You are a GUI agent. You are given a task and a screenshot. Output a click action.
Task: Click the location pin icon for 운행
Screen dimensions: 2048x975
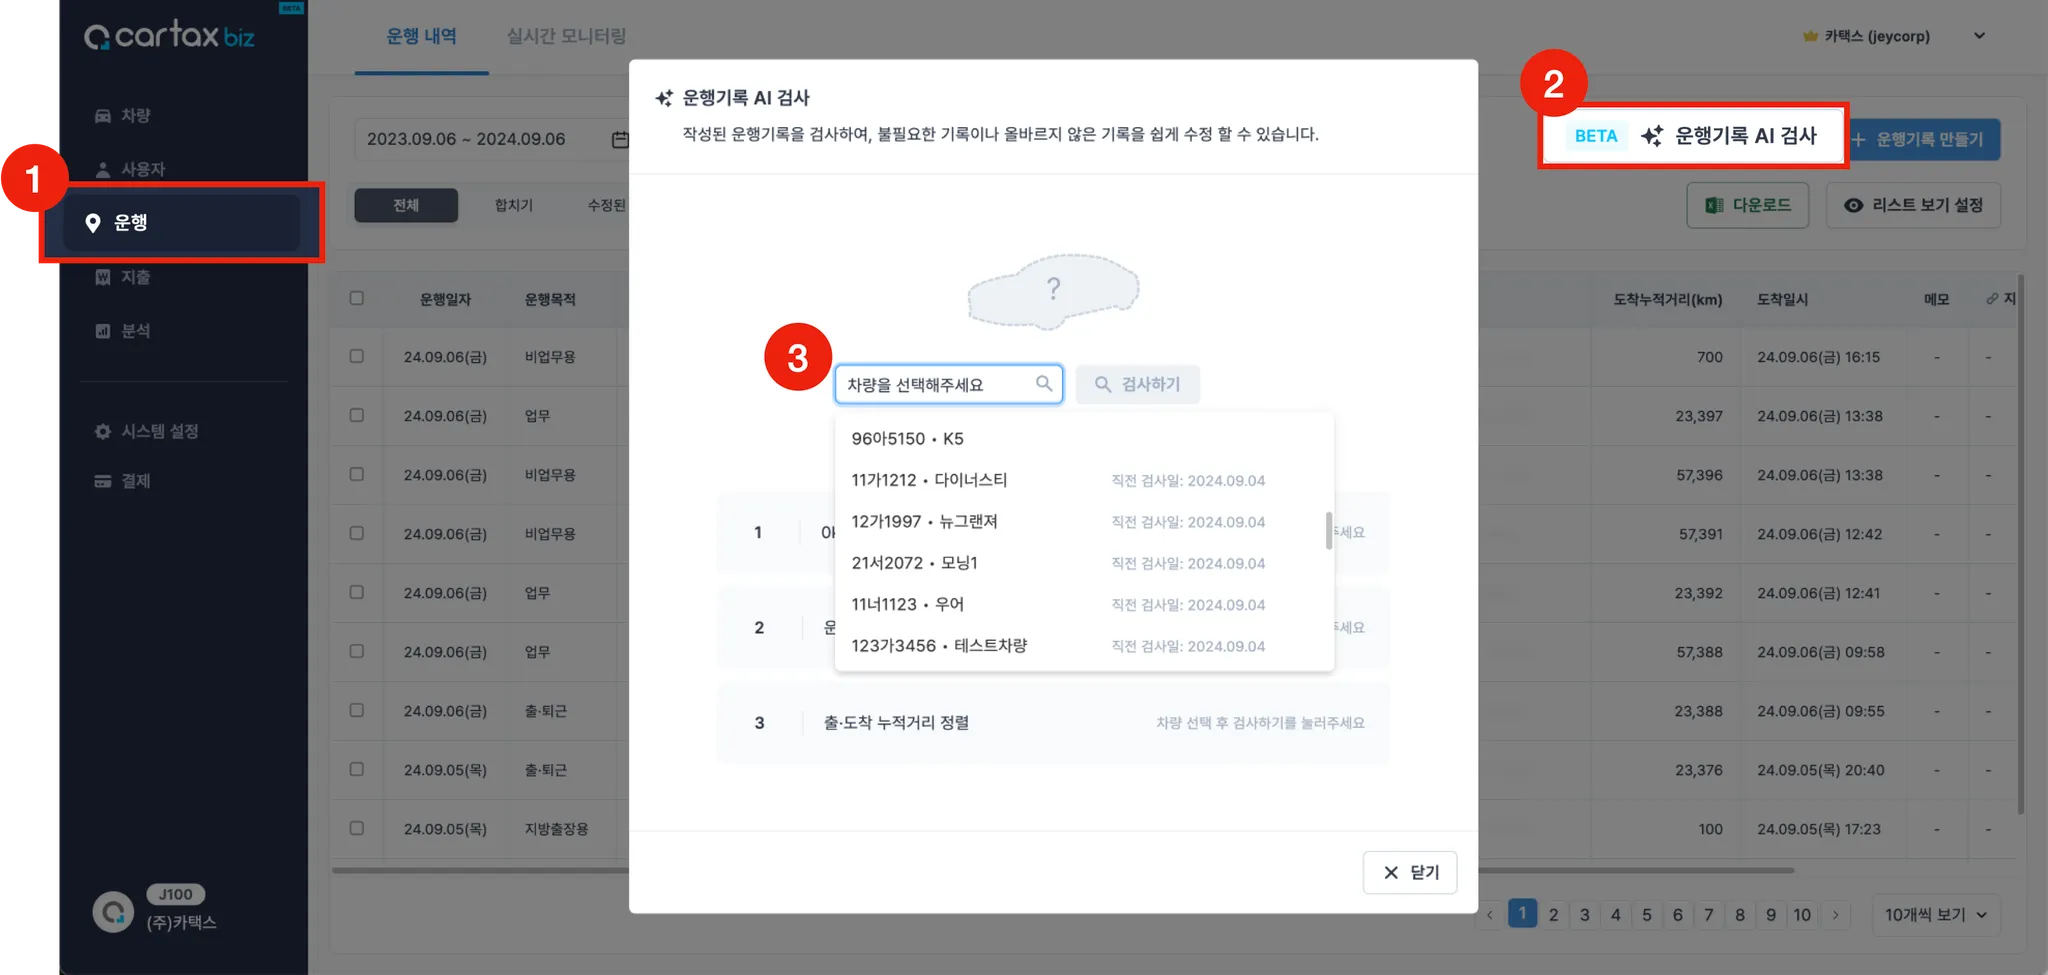point(93,223)
